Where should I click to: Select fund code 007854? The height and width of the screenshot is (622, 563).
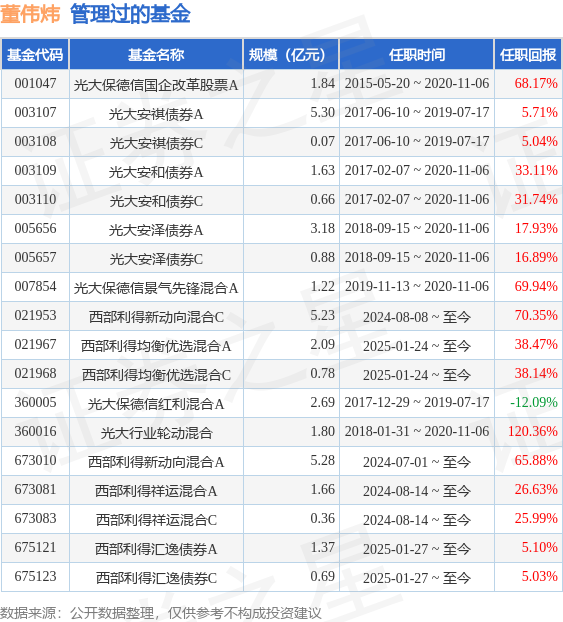pos(35,286)
